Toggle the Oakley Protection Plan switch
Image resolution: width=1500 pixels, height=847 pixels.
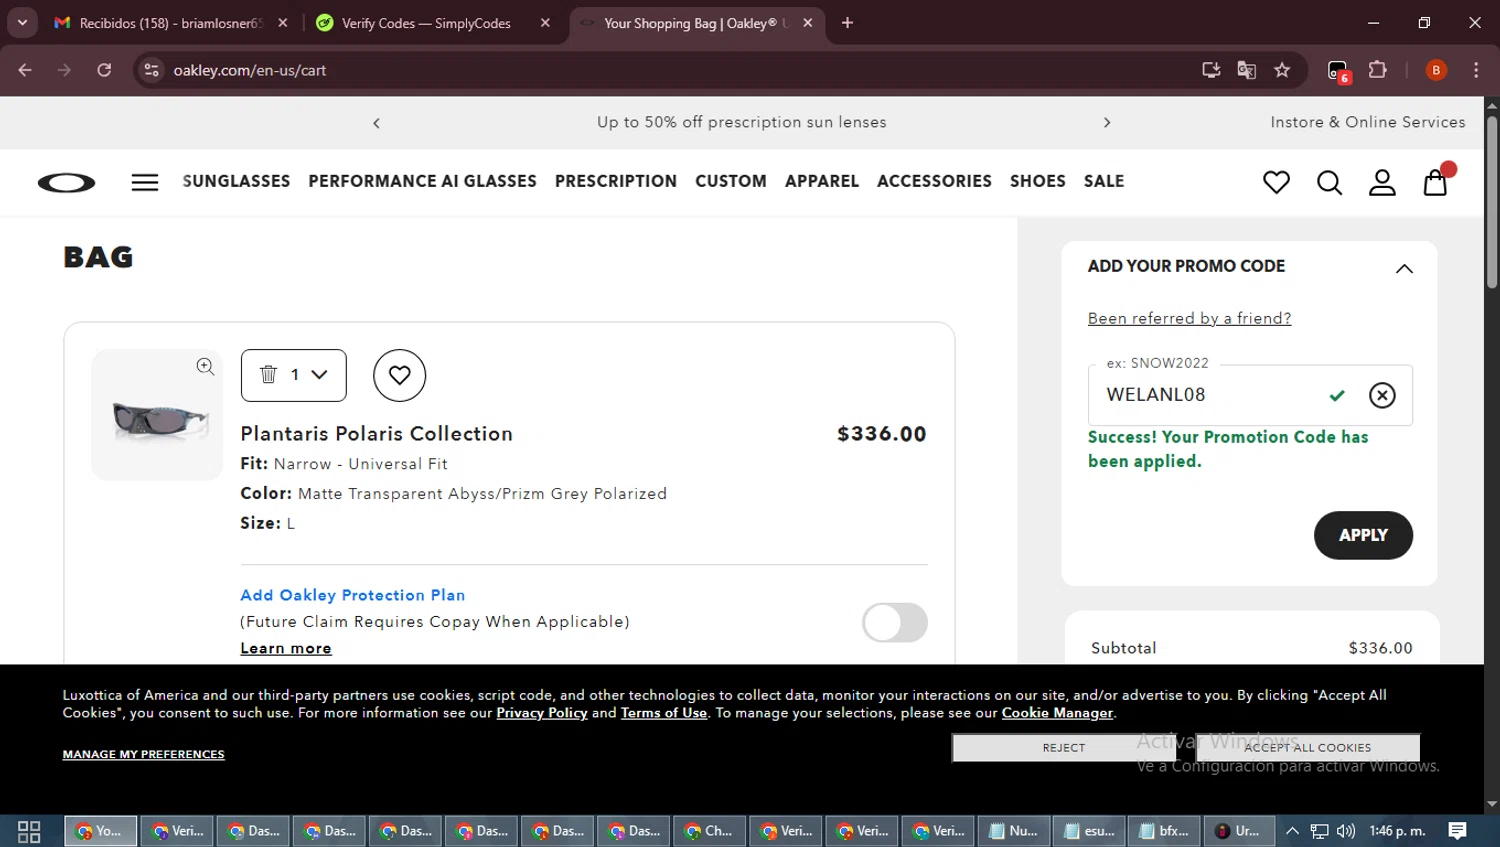(895, 622)
